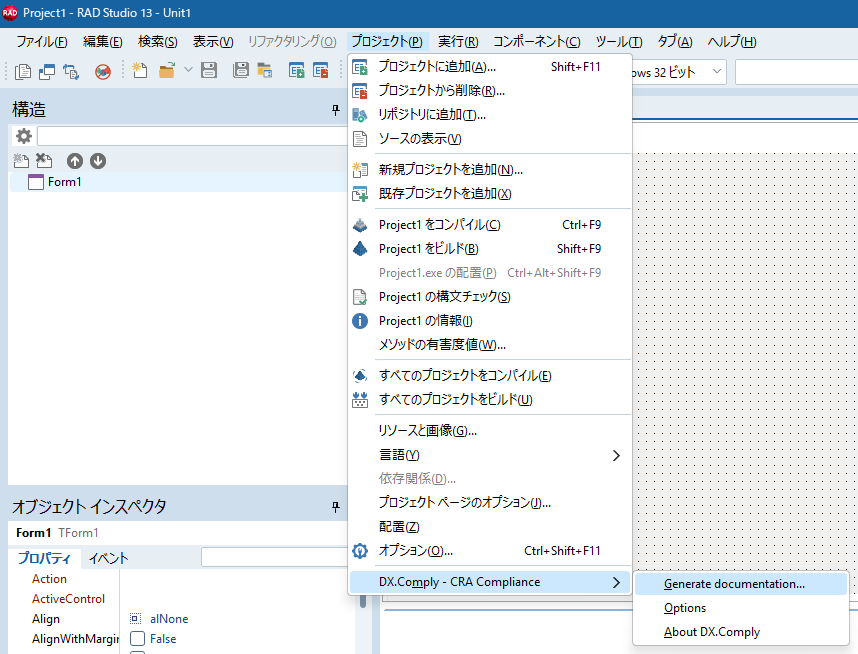Toggle the AlignWithMargins False checkbox

137,639
